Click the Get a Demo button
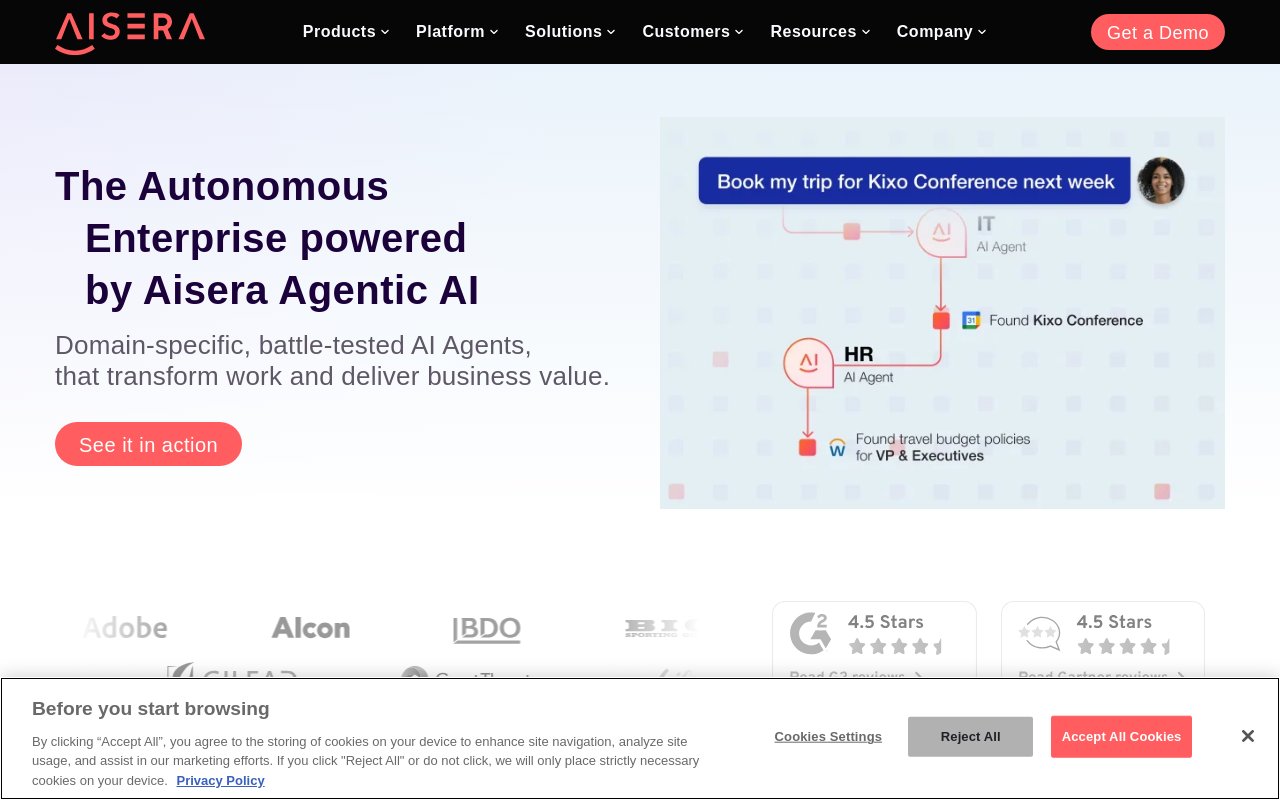This screenshot has width=1280, height=800. (1158, 32)
